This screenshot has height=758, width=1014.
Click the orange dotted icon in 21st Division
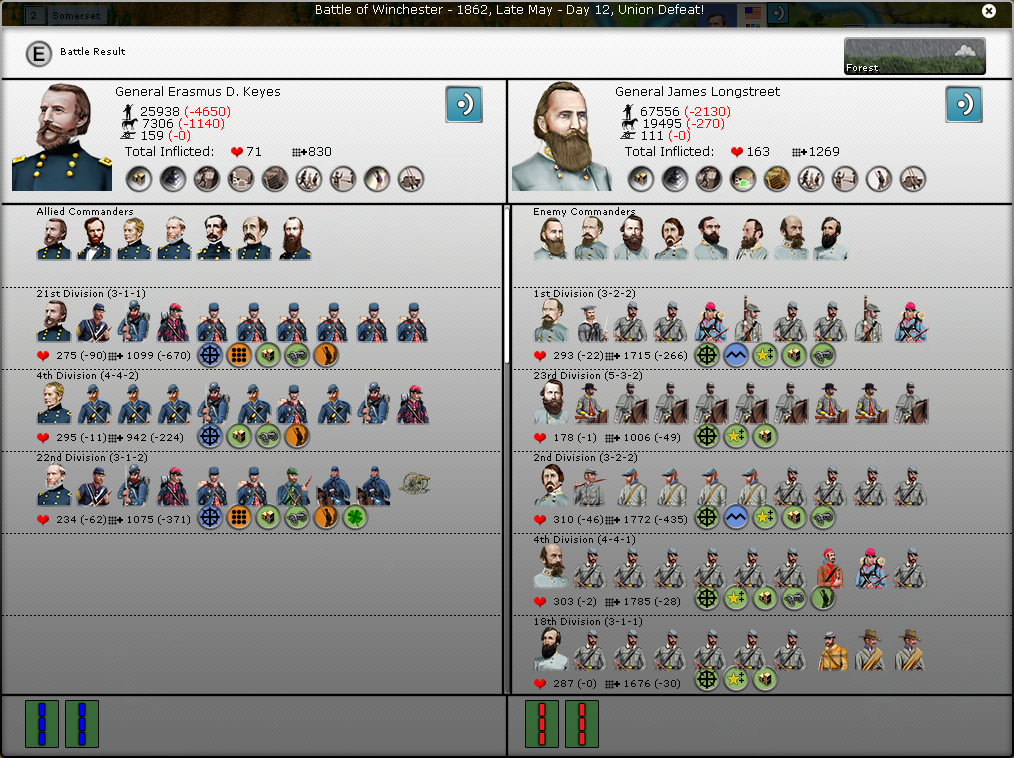click(239, 354)
